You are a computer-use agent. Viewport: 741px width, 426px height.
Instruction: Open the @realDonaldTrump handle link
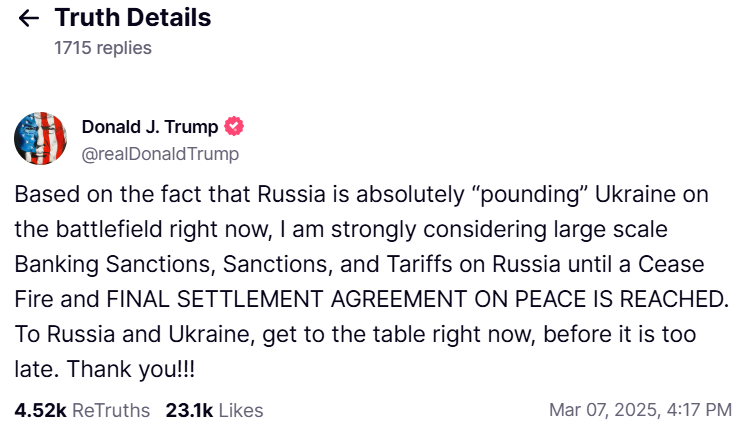click(x=159, y=153)
